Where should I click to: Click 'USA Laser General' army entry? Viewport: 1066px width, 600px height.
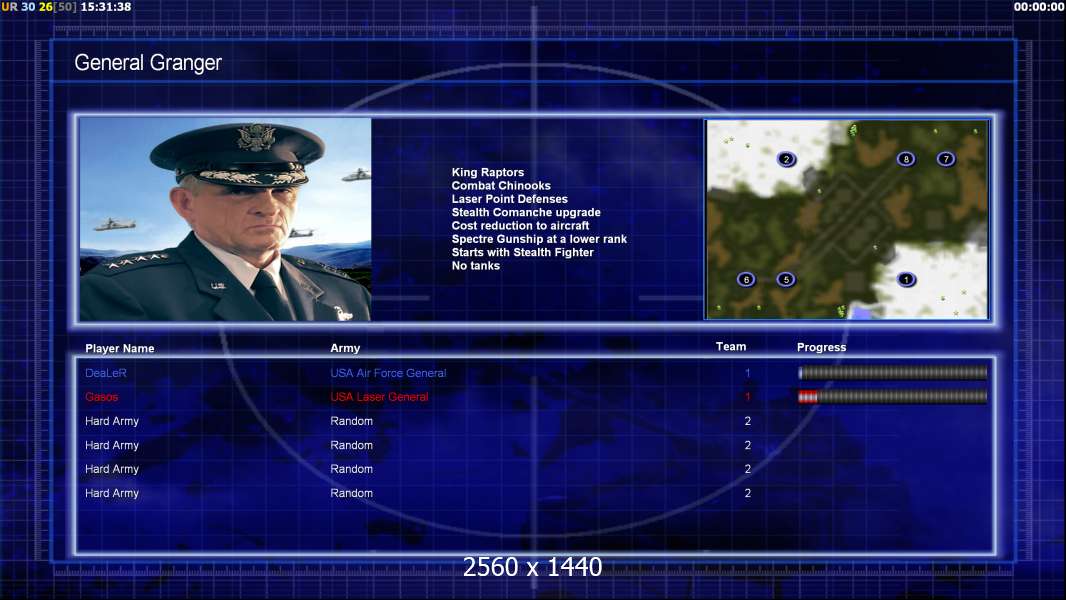tap(379, 397)
